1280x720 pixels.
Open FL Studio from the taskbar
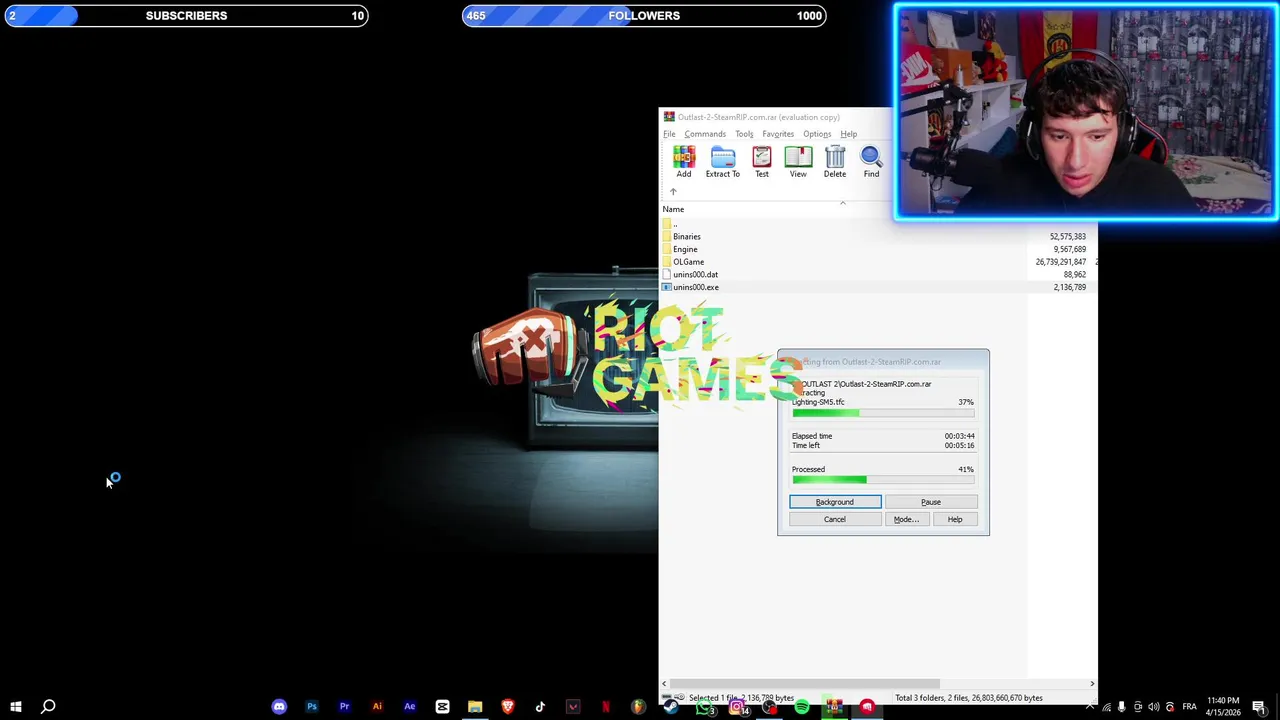coord(638,707)
